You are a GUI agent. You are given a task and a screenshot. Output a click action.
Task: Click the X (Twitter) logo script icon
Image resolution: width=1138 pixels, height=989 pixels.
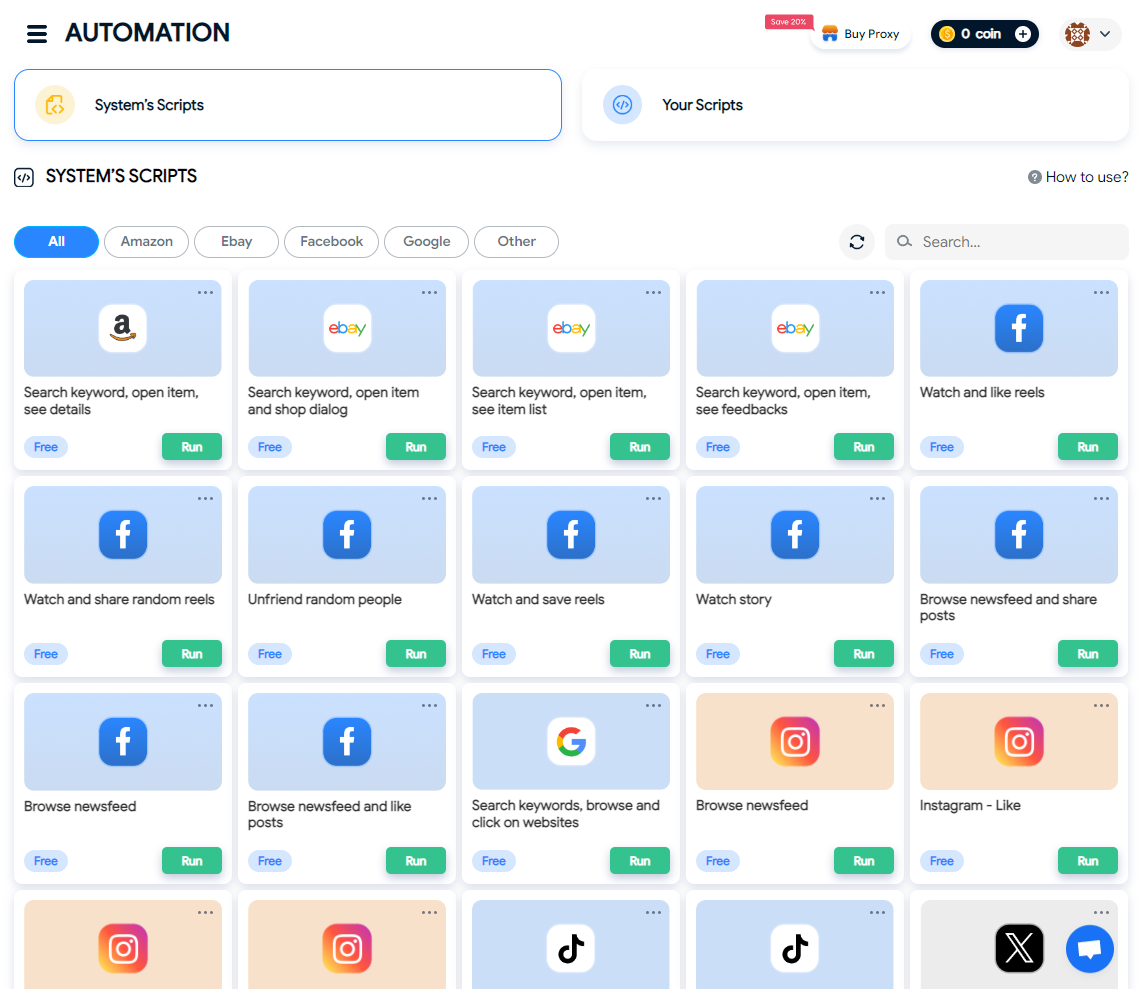(x=1019, y=948)
